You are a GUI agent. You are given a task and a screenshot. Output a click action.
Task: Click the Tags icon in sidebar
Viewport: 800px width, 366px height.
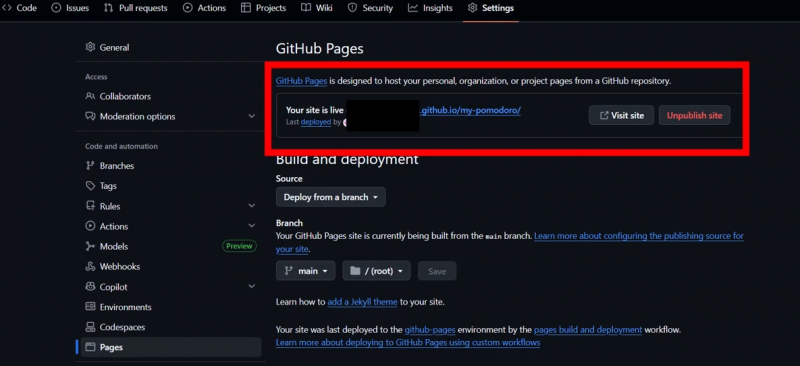click(x=90, y=186)
